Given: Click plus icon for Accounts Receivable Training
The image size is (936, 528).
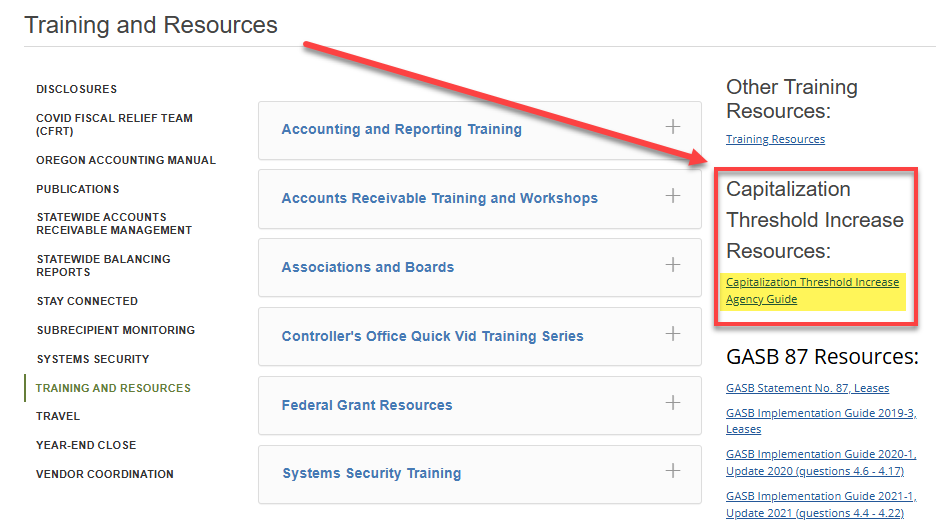Looking at the screenshot, I should click(673, 196).
